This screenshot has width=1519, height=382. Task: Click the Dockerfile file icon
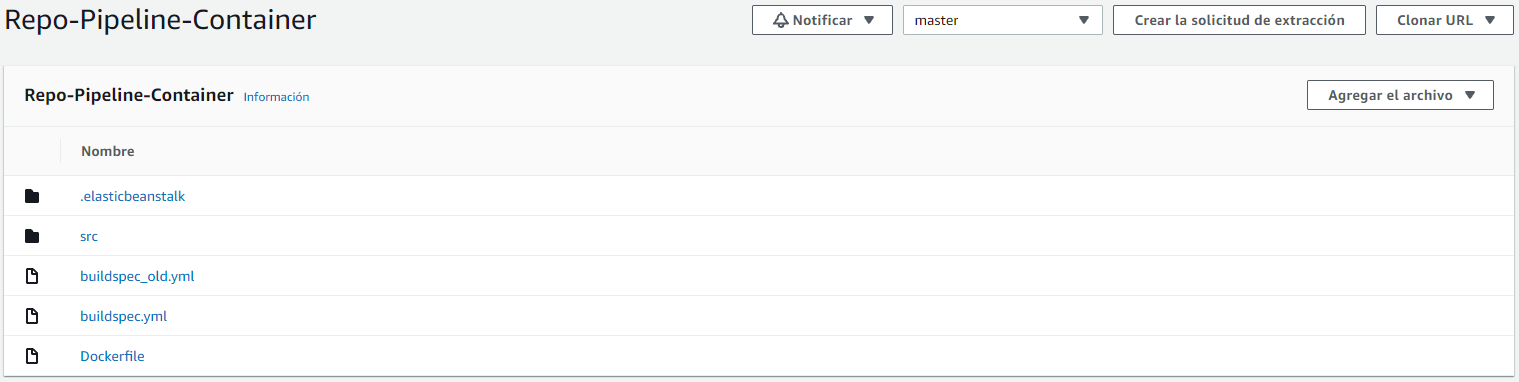[32, 356]
